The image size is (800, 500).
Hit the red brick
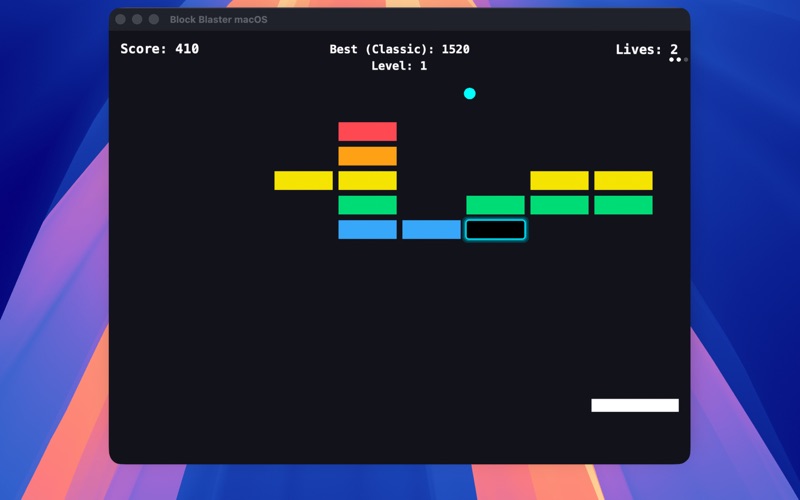(367, 132)
